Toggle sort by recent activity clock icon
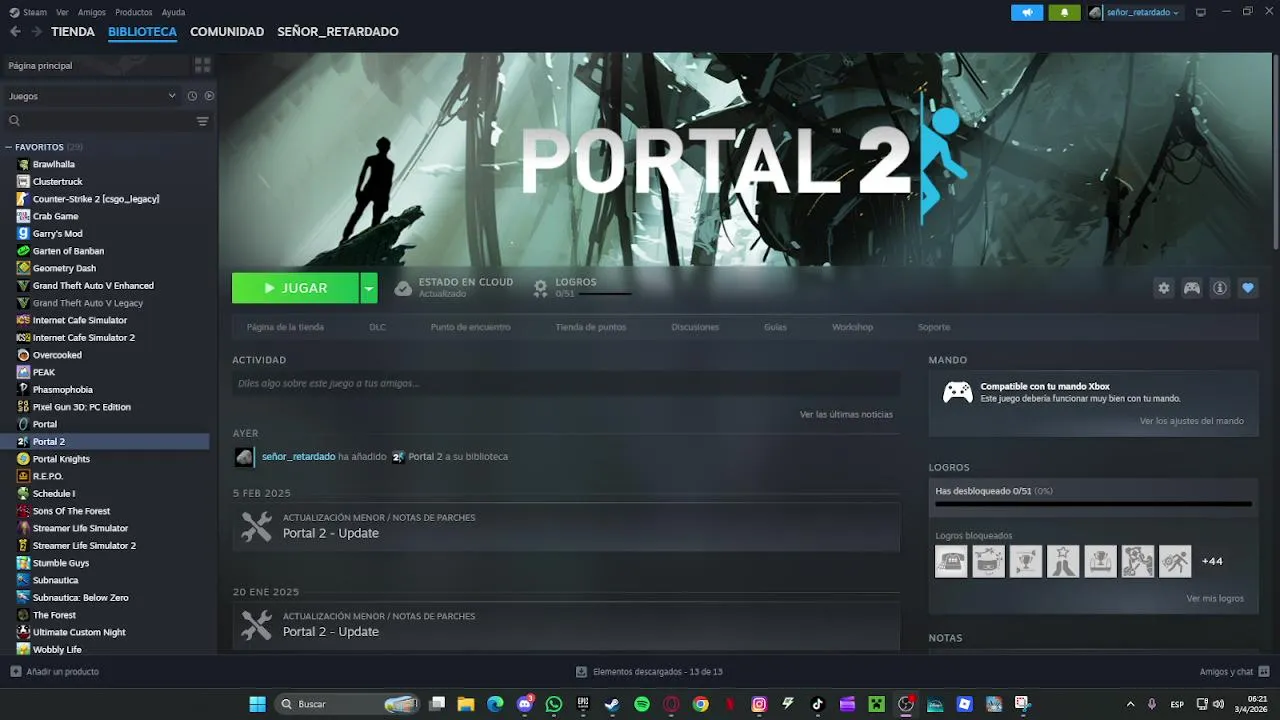The image size is (1280, 720). coord(192,96)
